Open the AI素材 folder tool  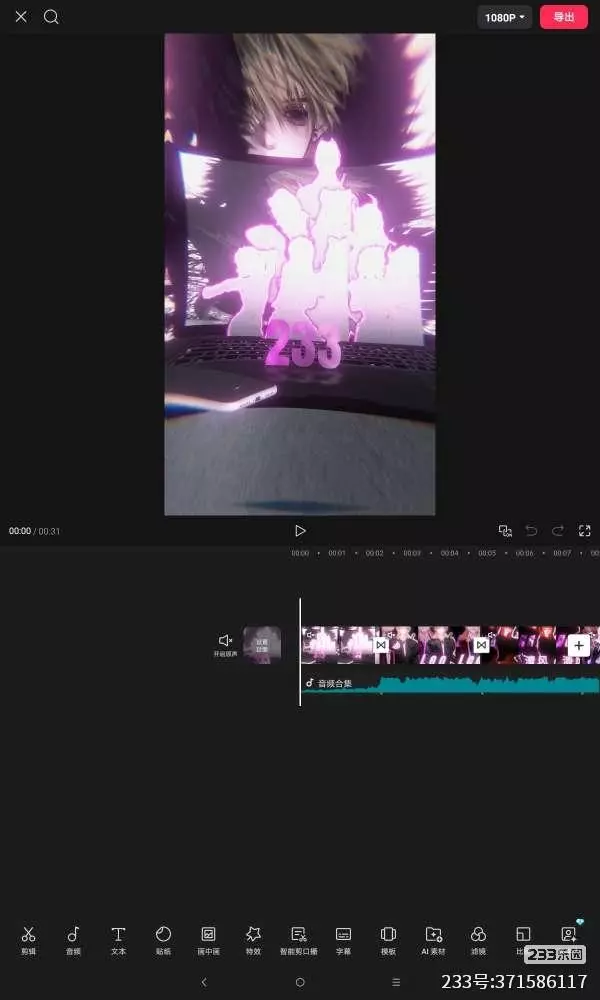(x=434, y=940)
